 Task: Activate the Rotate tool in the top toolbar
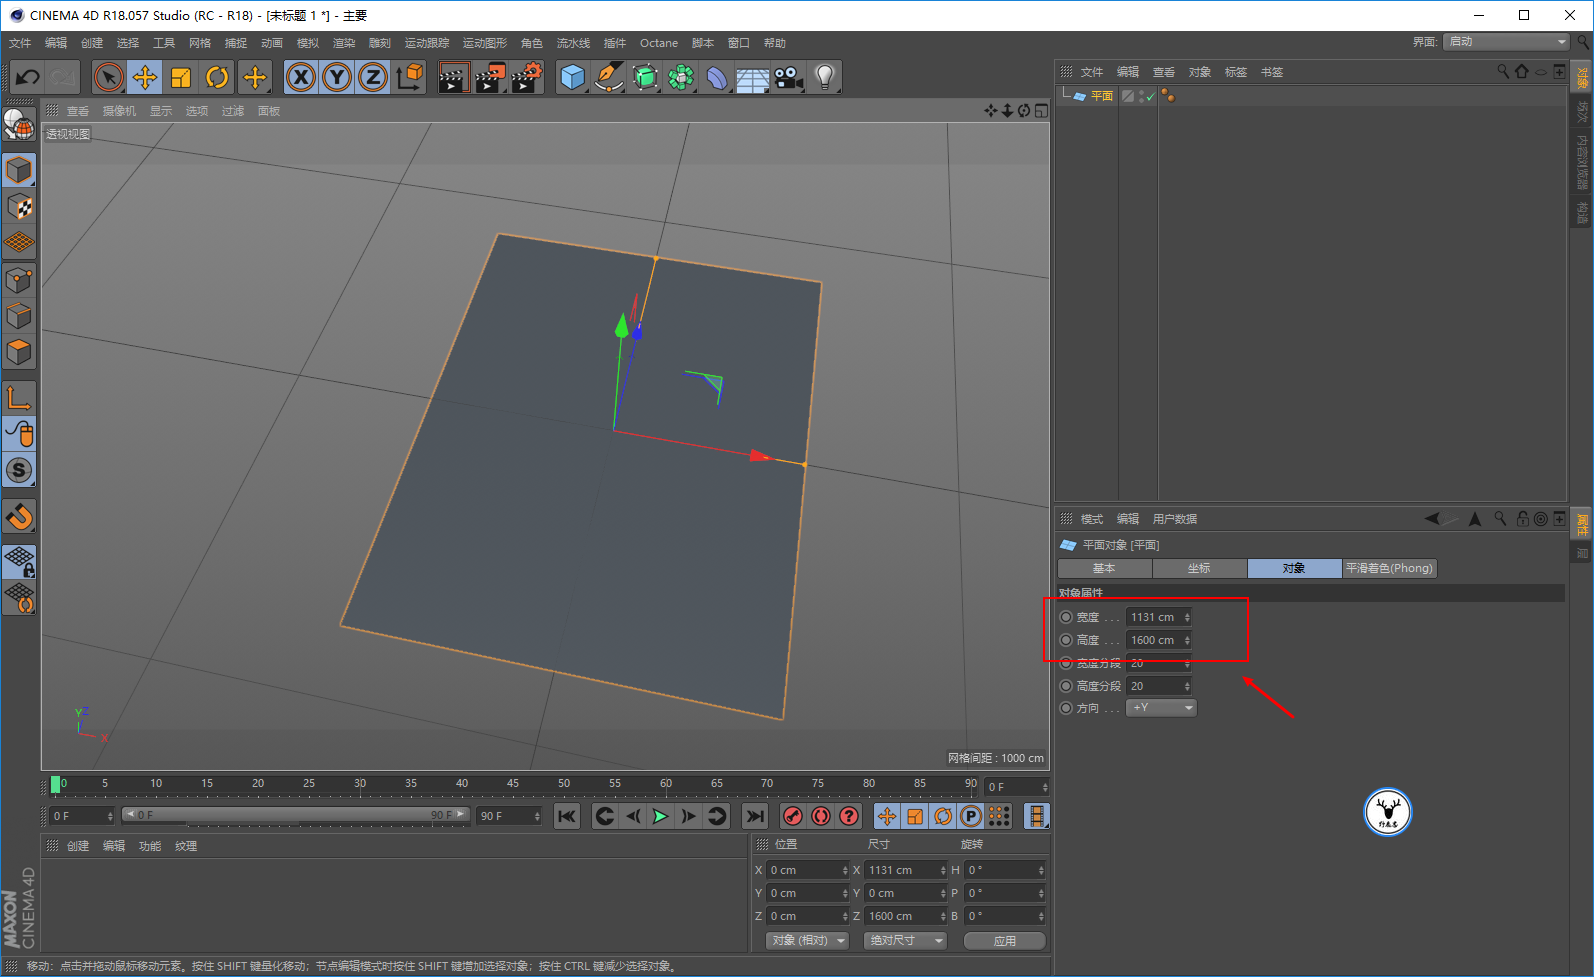[217, 77]
